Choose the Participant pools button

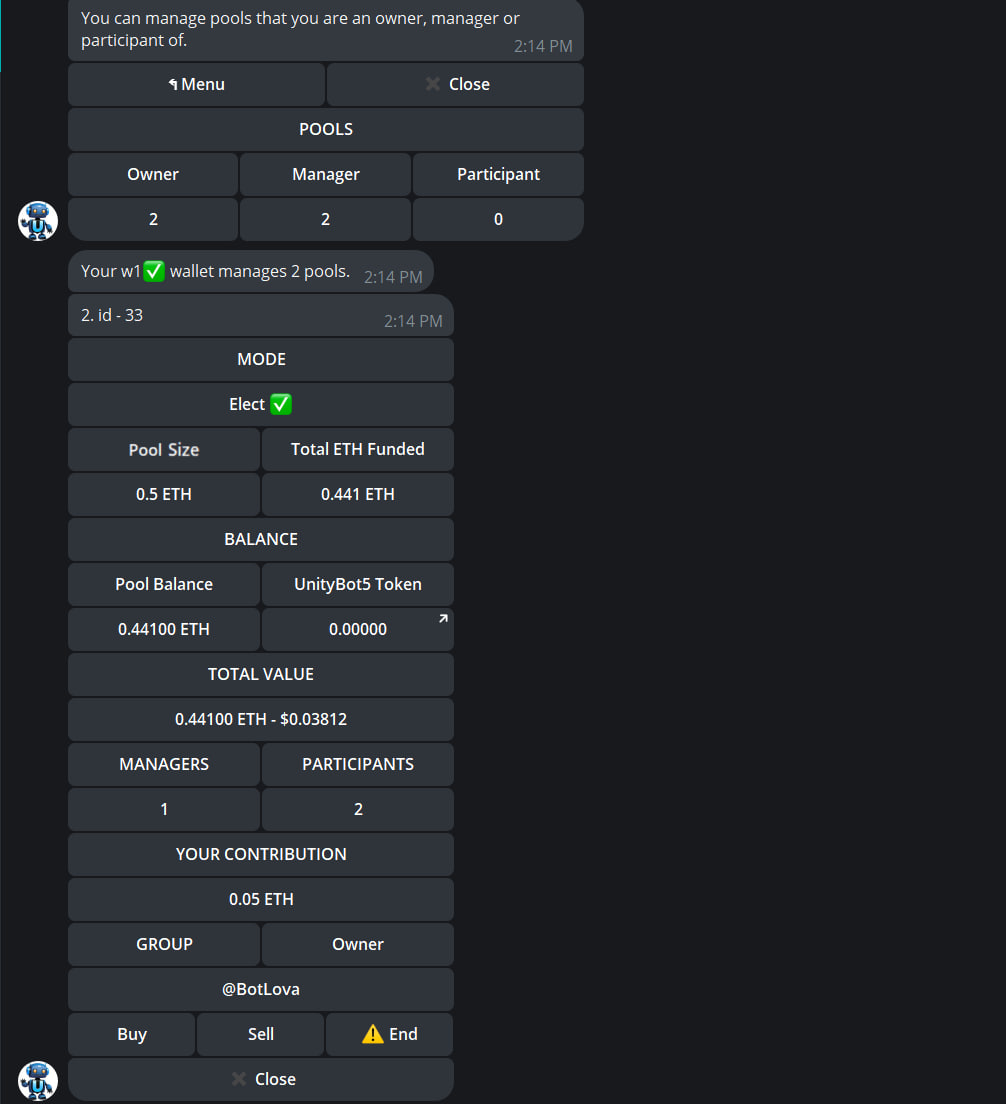click(498, 175)
